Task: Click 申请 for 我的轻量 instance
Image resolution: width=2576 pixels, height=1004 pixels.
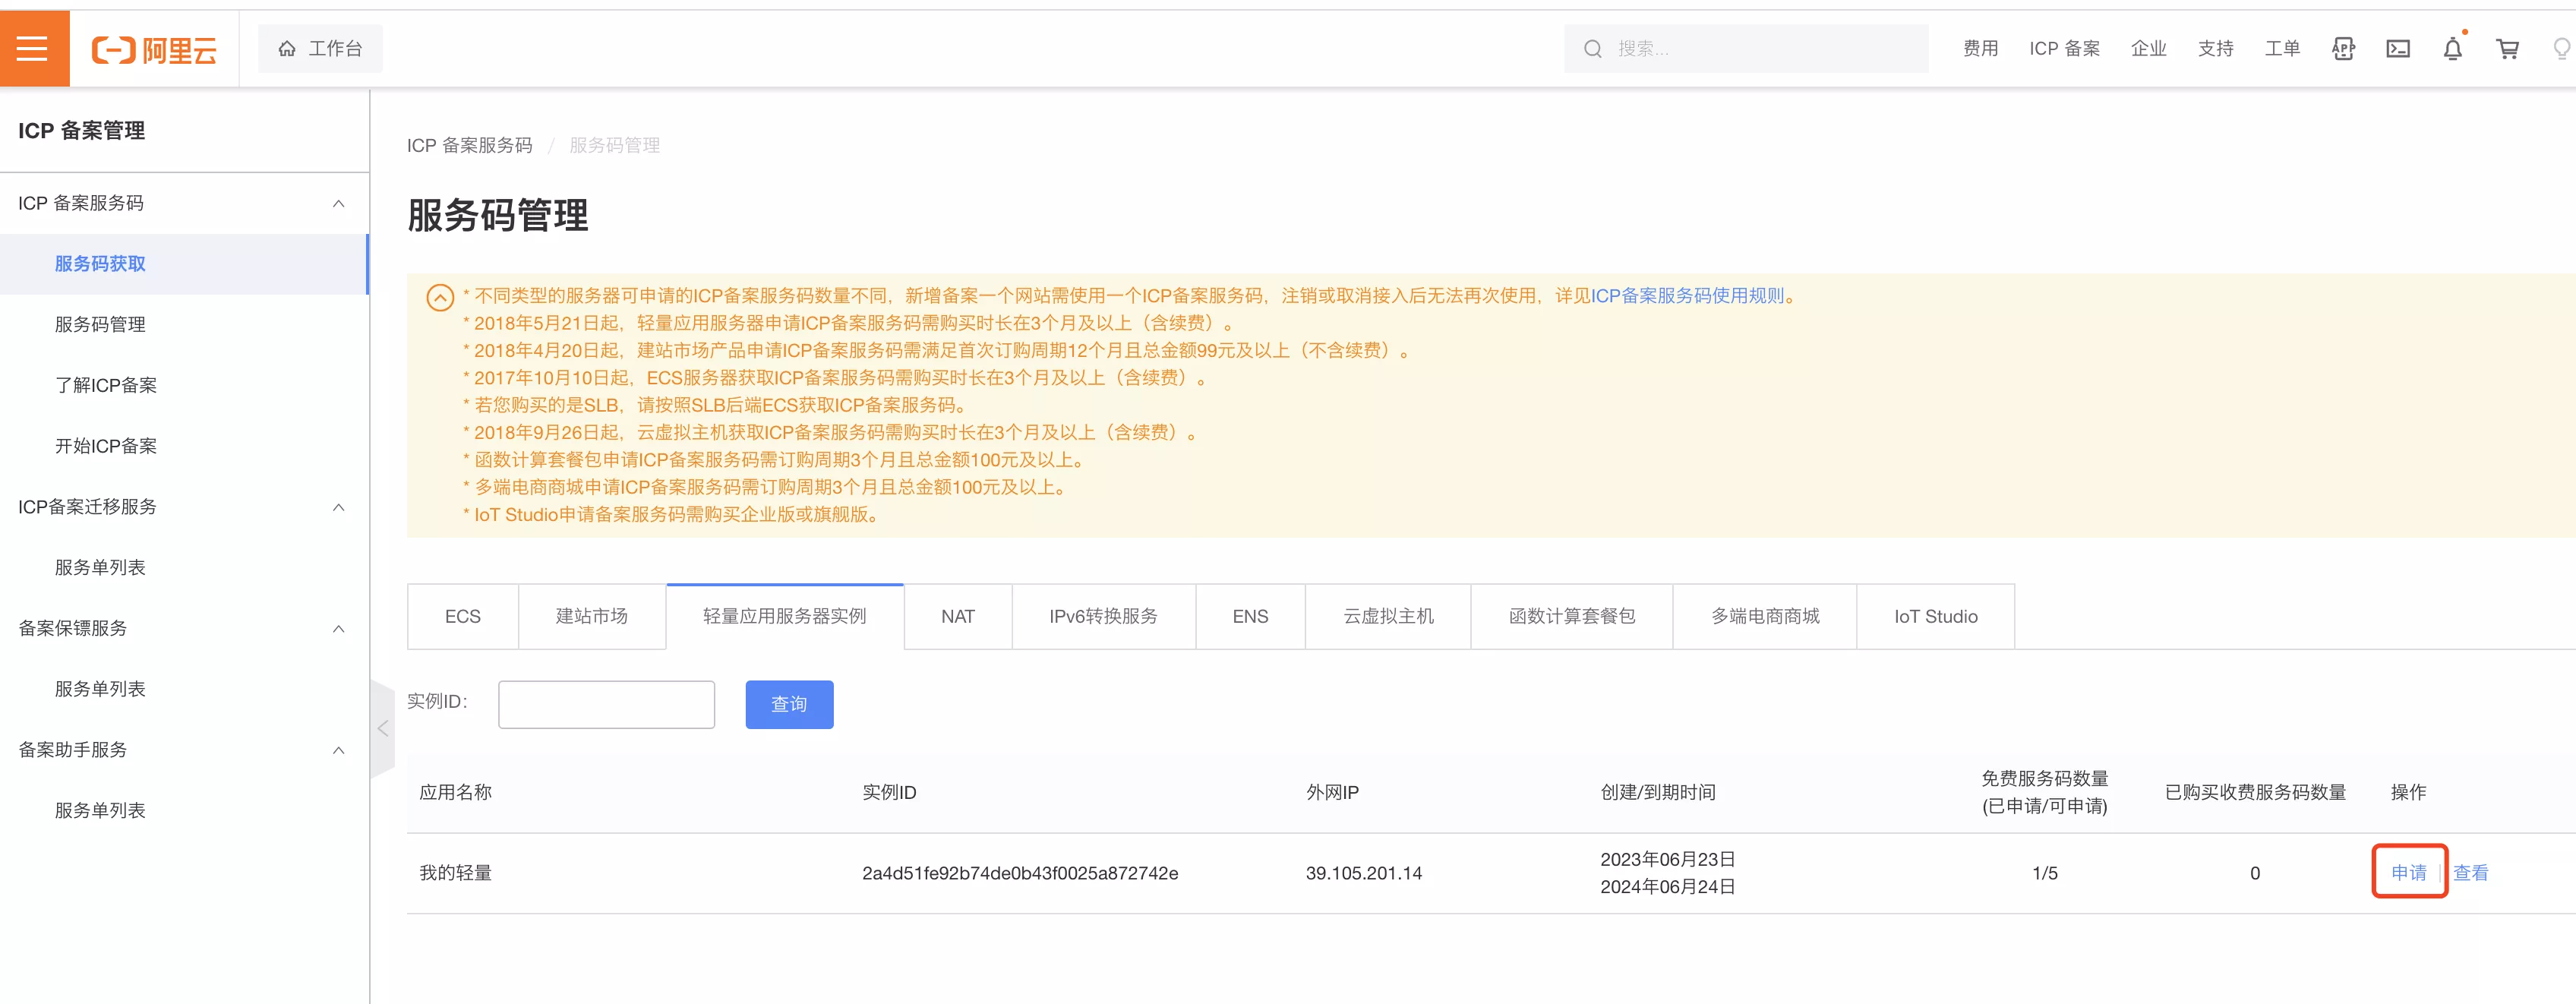Action: 2408,873
